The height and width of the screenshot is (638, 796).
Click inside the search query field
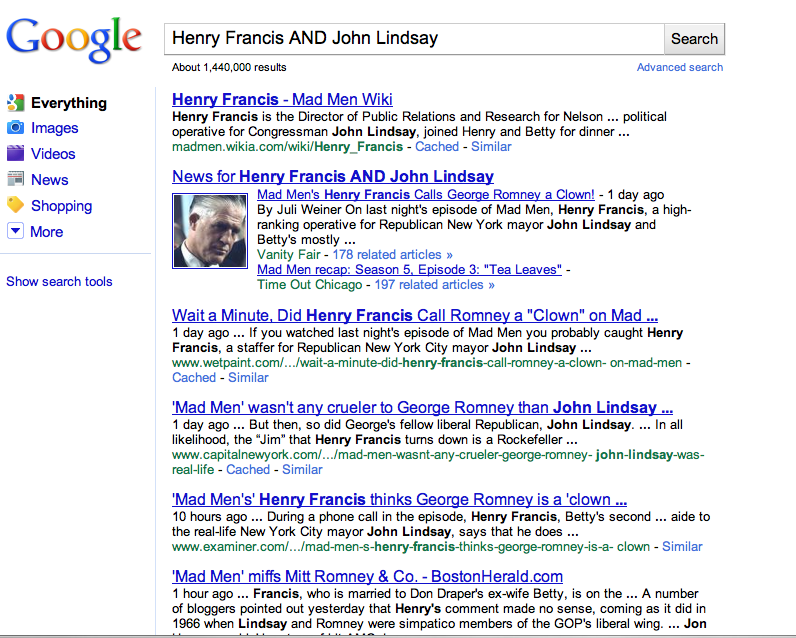(x=414, y=39)
